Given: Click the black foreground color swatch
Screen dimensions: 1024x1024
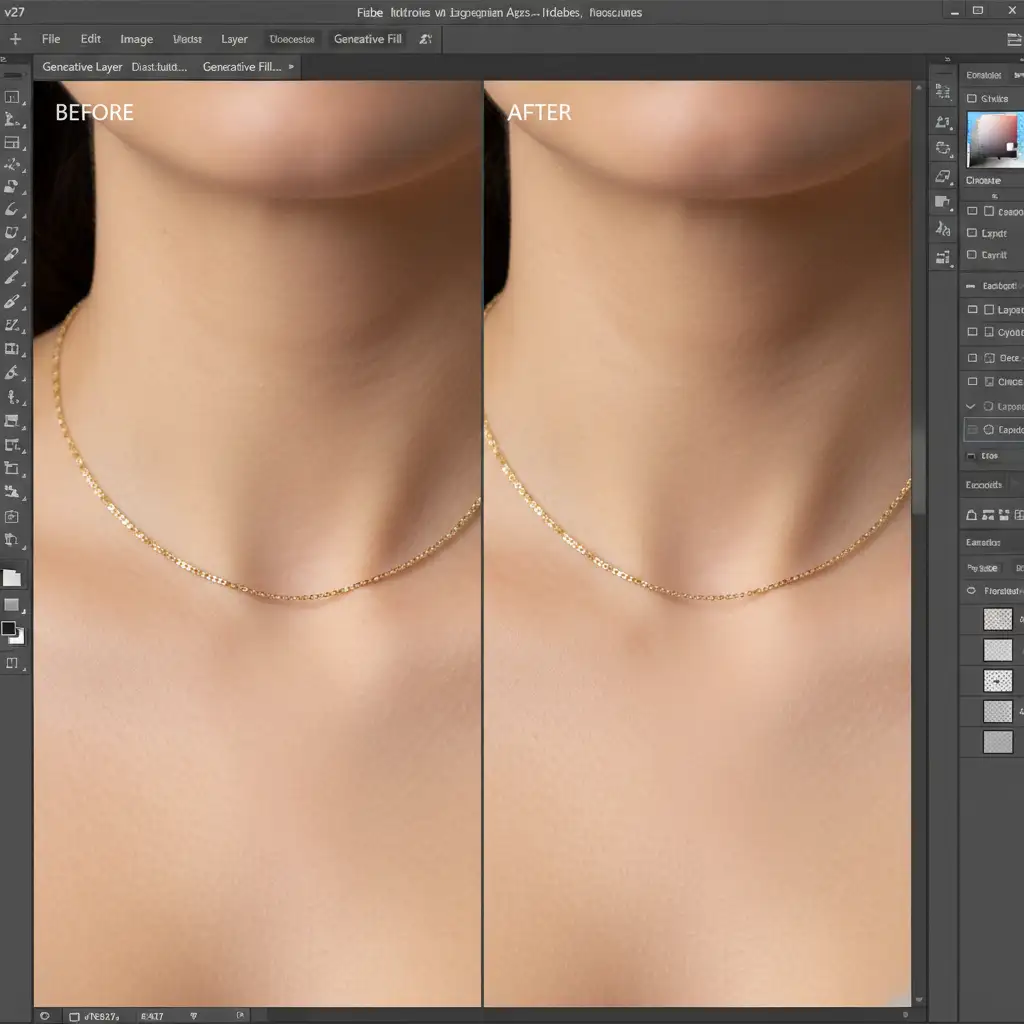Looking at the screenshot, I should coord(9,629).
